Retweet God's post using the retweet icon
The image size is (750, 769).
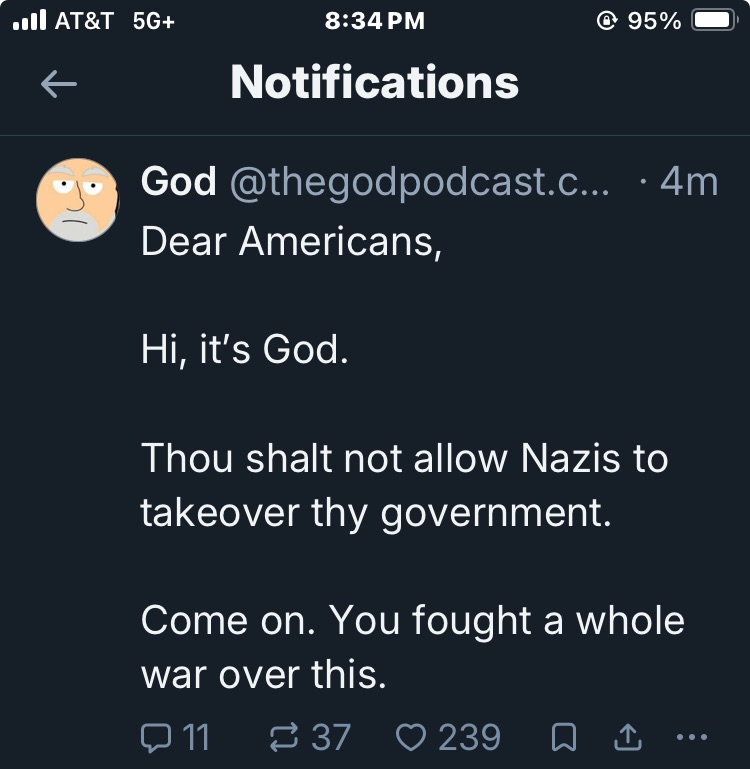click(x=287, y=738)
